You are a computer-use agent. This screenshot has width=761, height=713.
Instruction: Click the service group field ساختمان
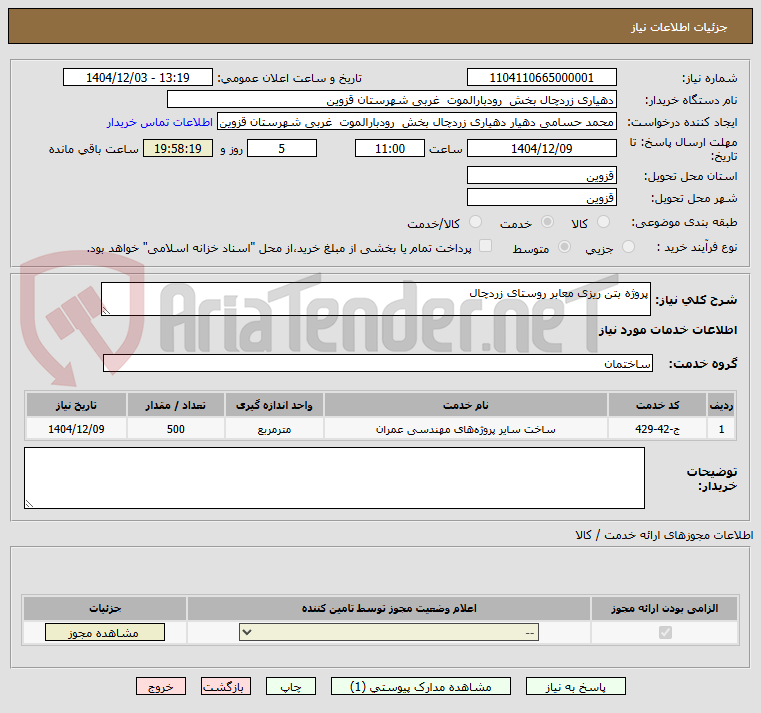(x=378, y=363)
